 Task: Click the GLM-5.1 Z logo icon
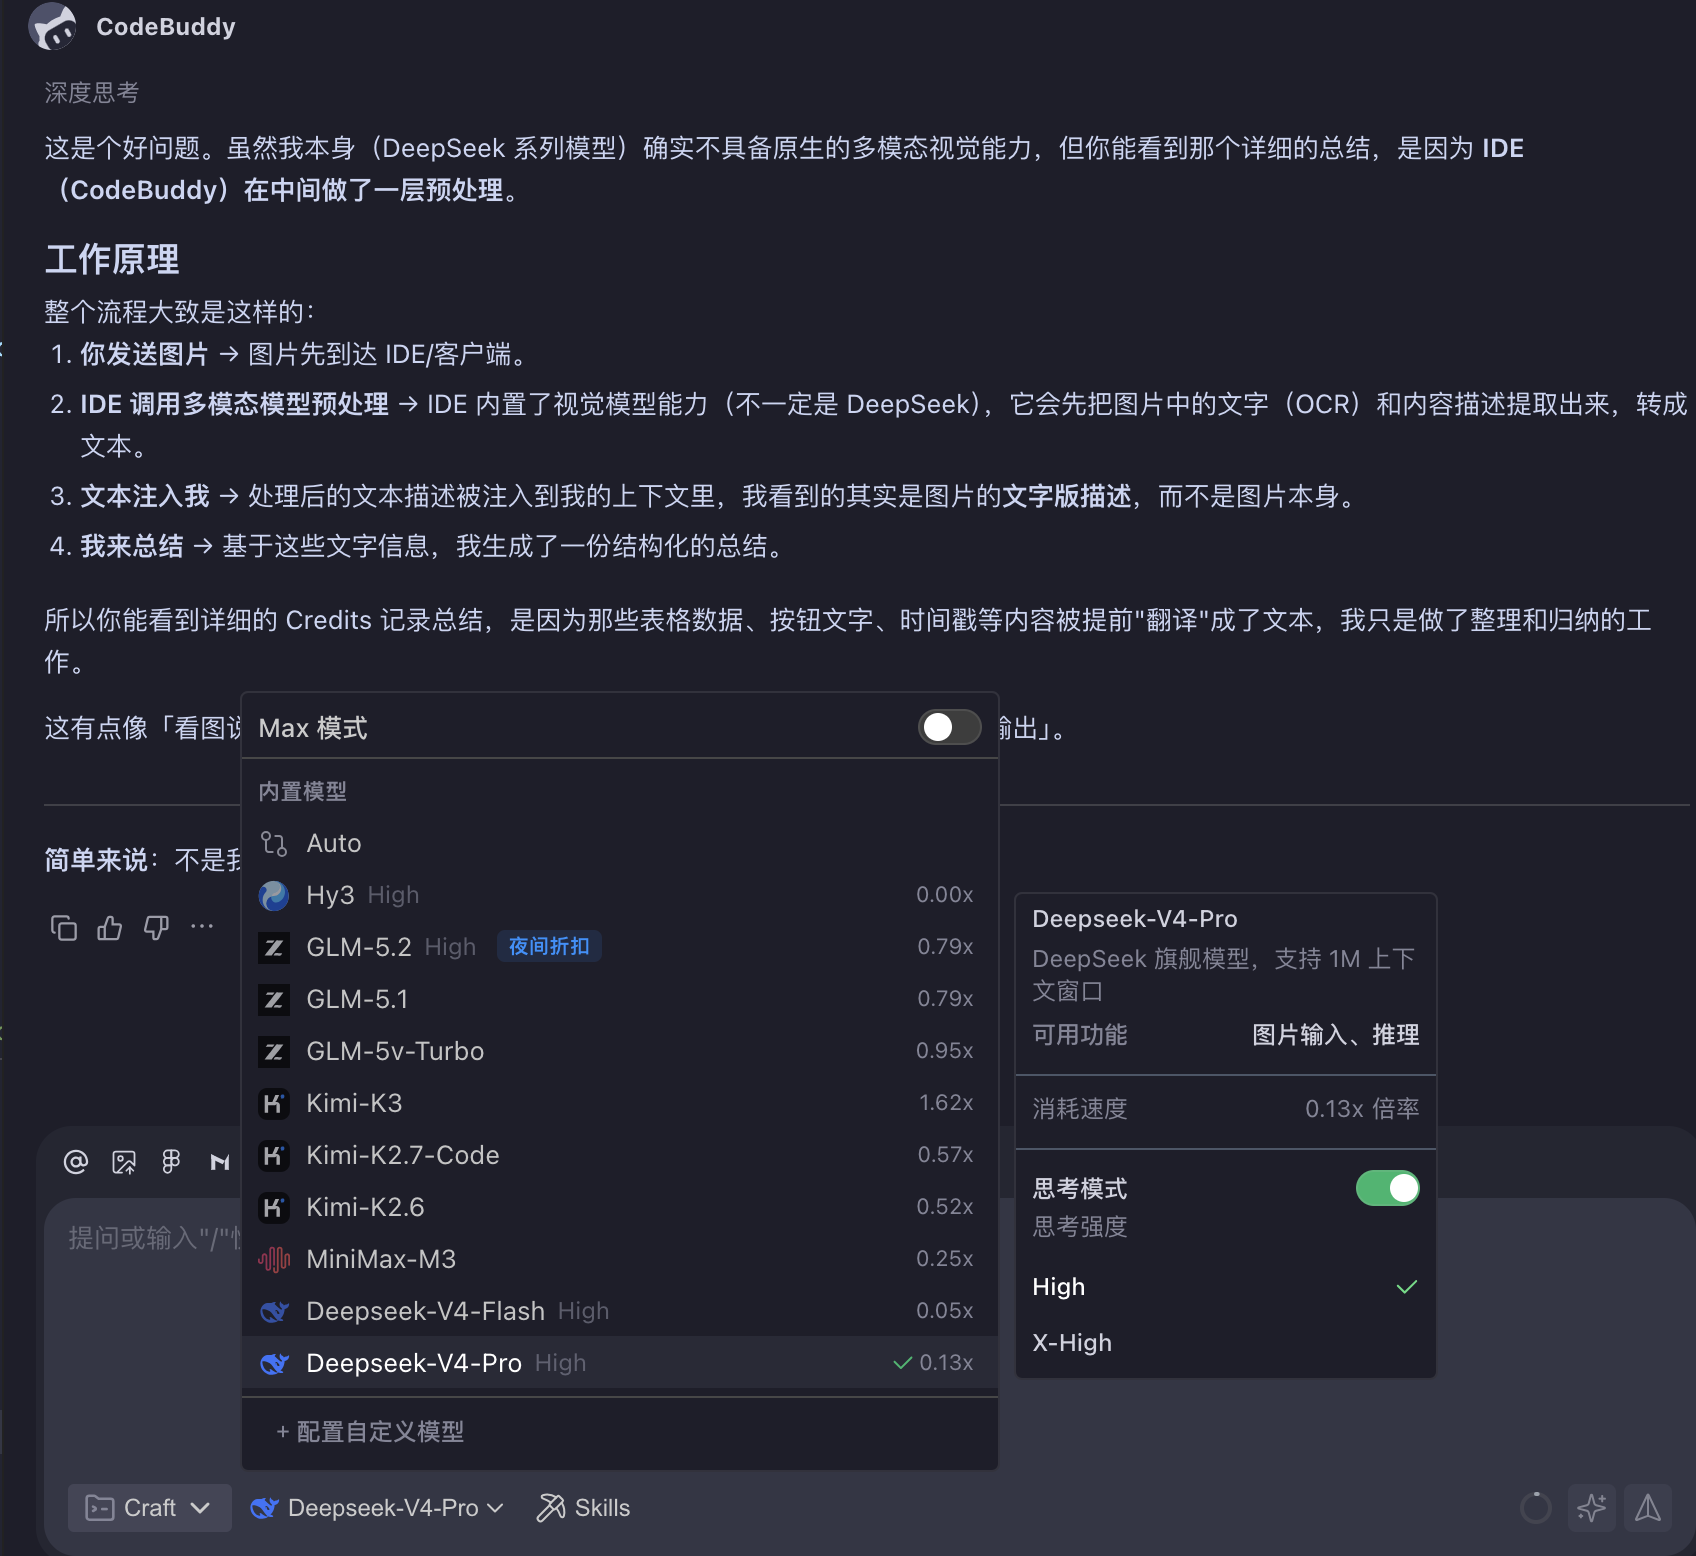pos(274,999)
